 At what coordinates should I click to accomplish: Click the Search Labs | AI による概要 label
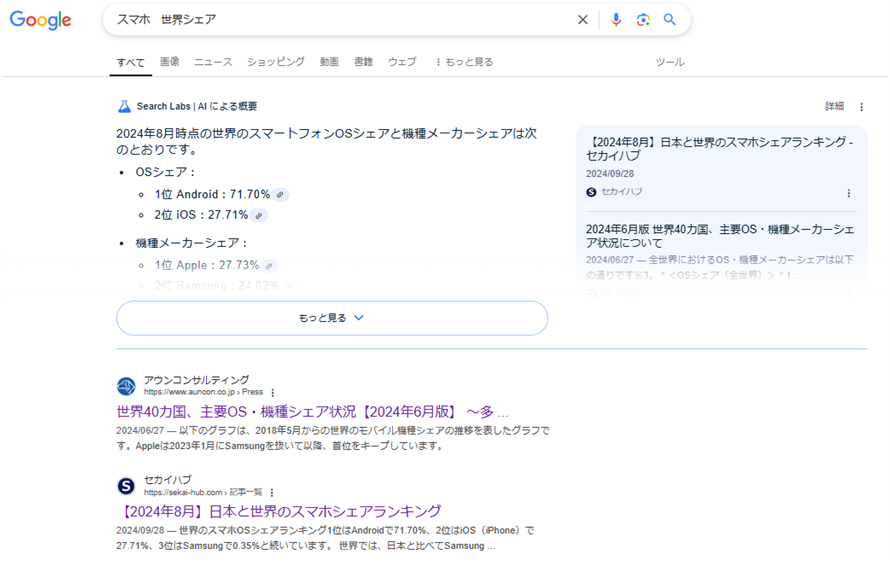click(x=196, y=106)
